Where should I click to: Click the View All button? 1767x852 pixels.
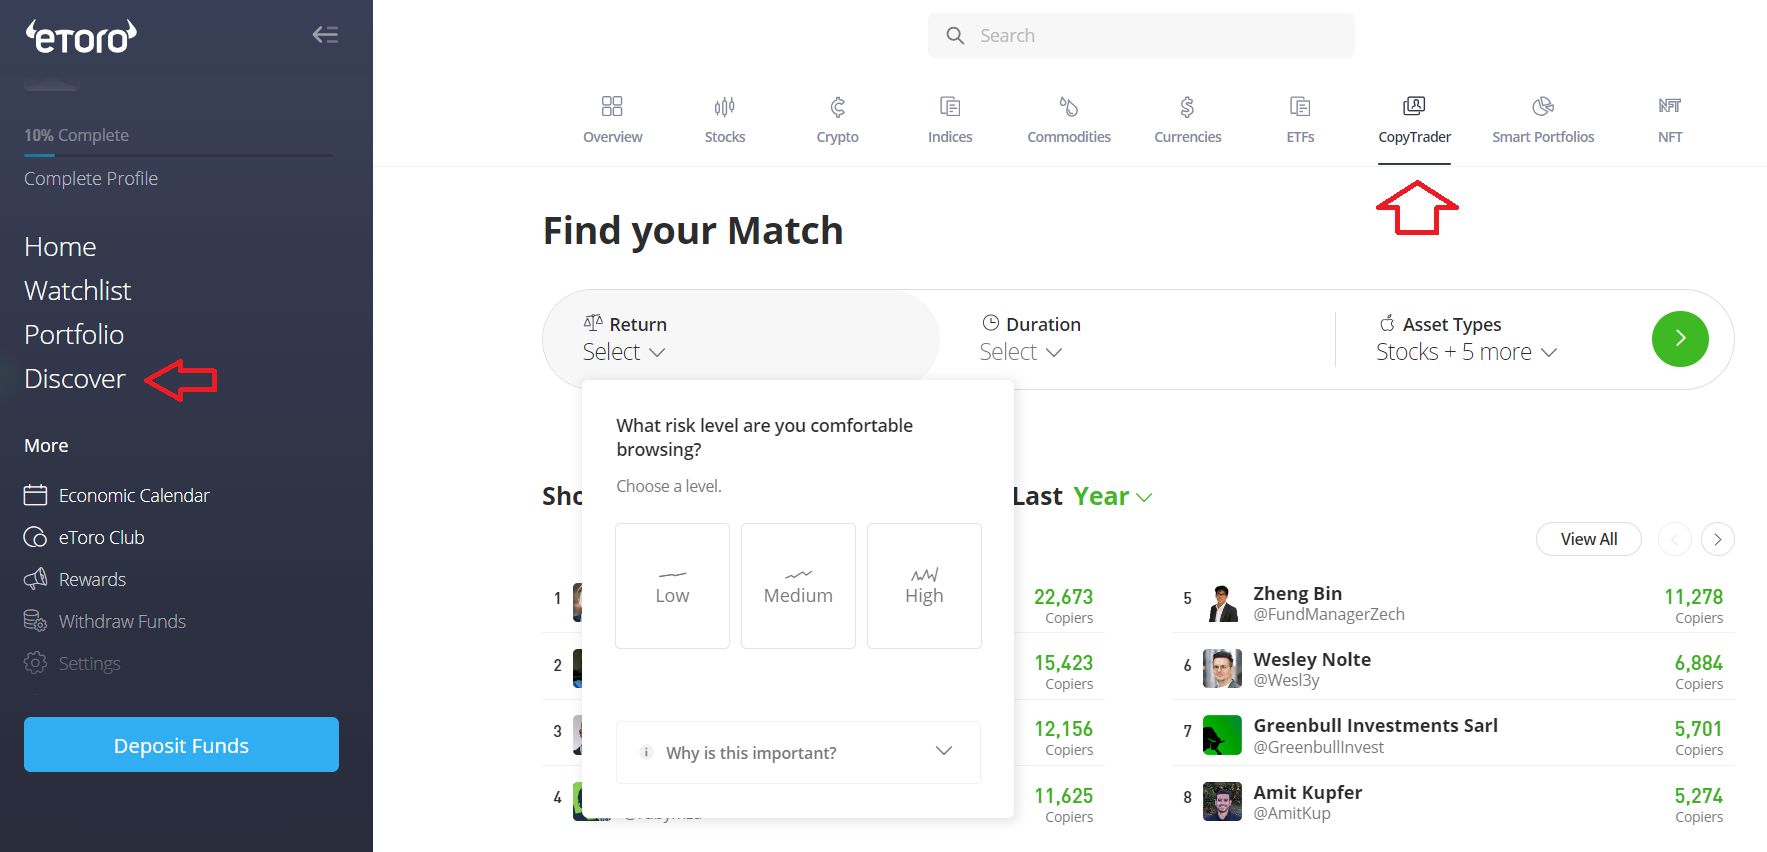click(1588, 539)
